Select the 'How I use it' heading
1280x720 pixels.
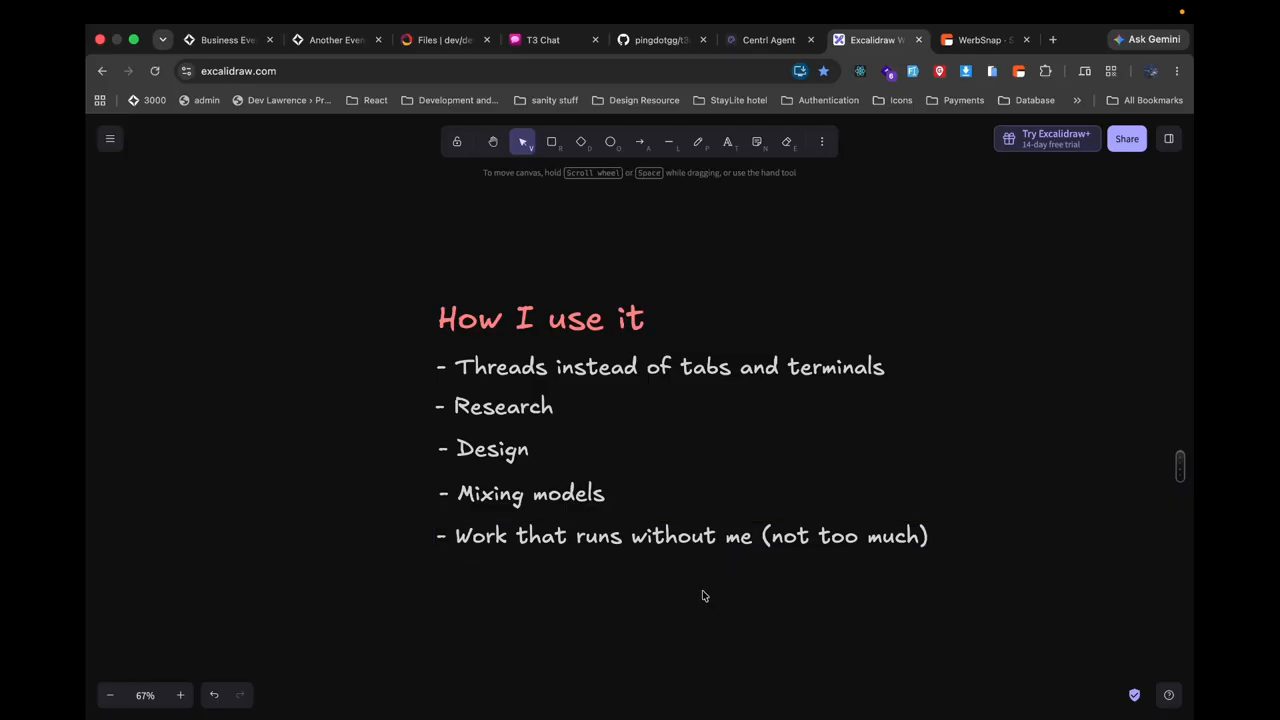pyautogui.click(x=541, y=318)
